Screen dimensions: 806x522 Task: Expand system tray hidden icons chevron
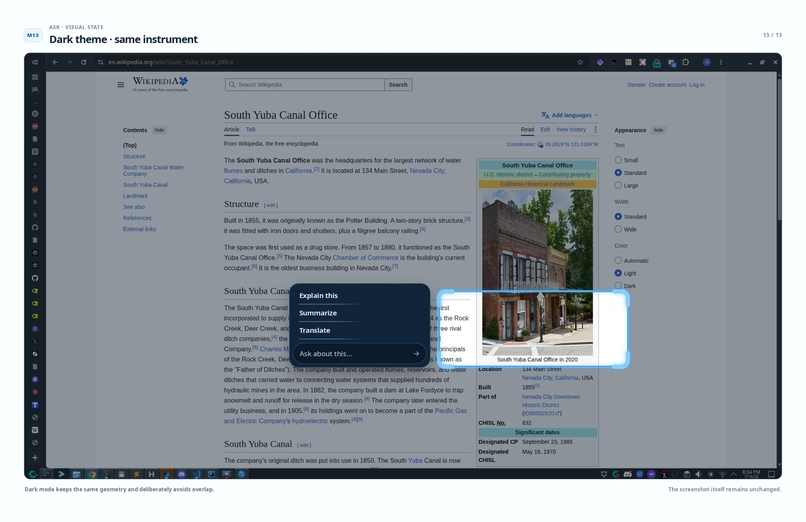pyautogui.click(x=734, y=474)
